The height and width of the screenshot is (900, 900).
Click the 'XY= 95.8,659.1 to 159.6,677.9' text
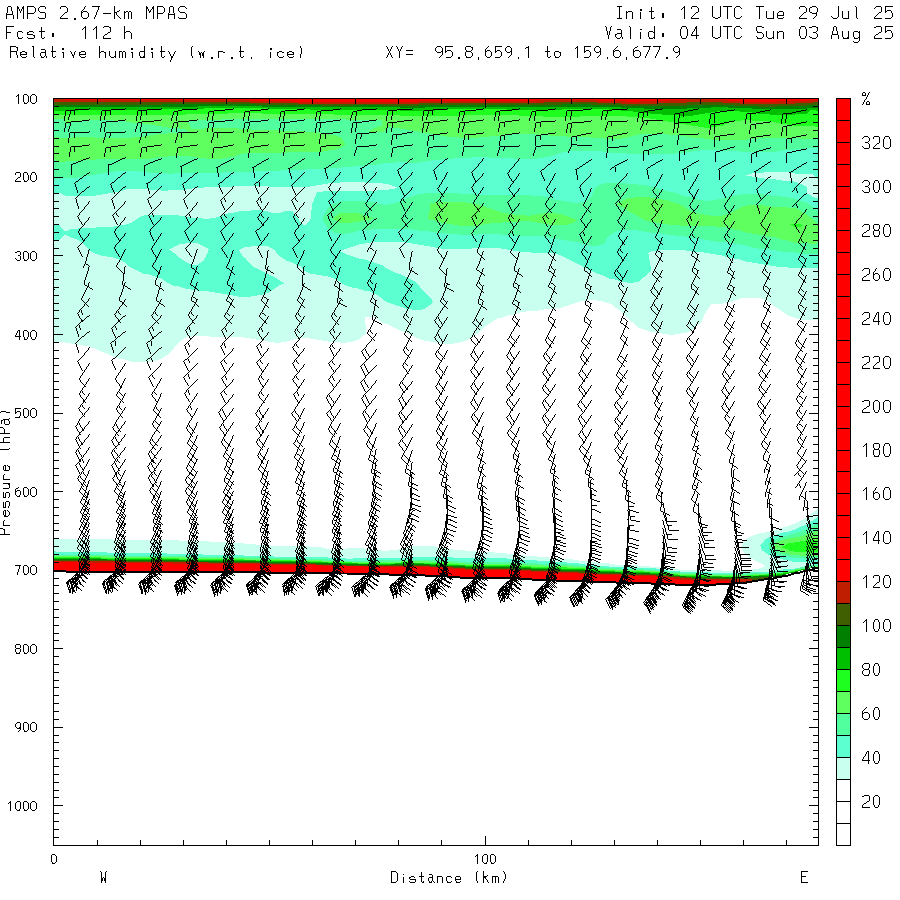pos(533,53)
